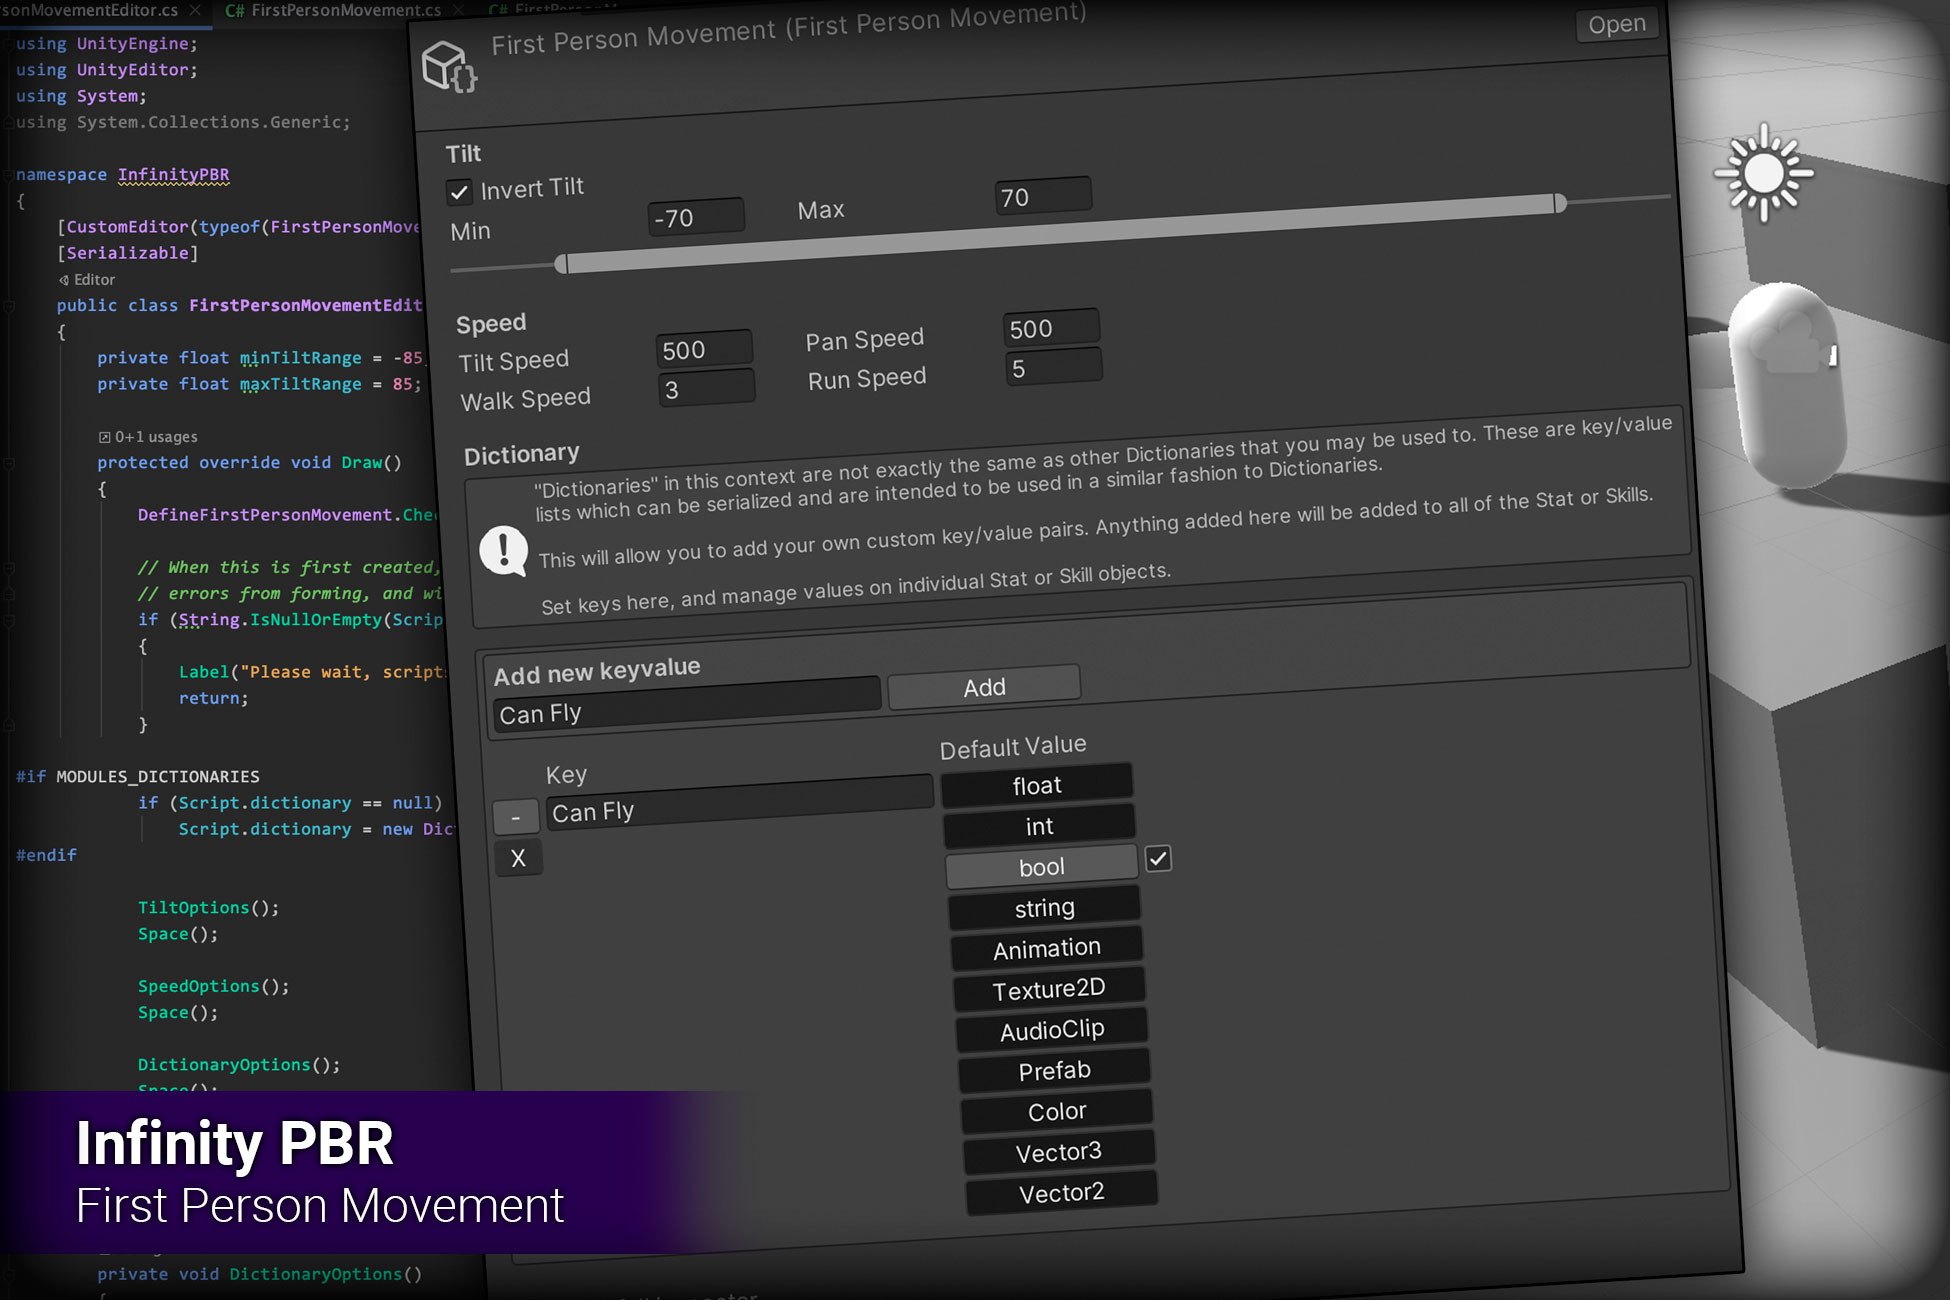Image resolution: width=1950 pixels, height=1300 pixels.
Task: Click the '[Serializable]' attribute in code
Action: point(127,253)
